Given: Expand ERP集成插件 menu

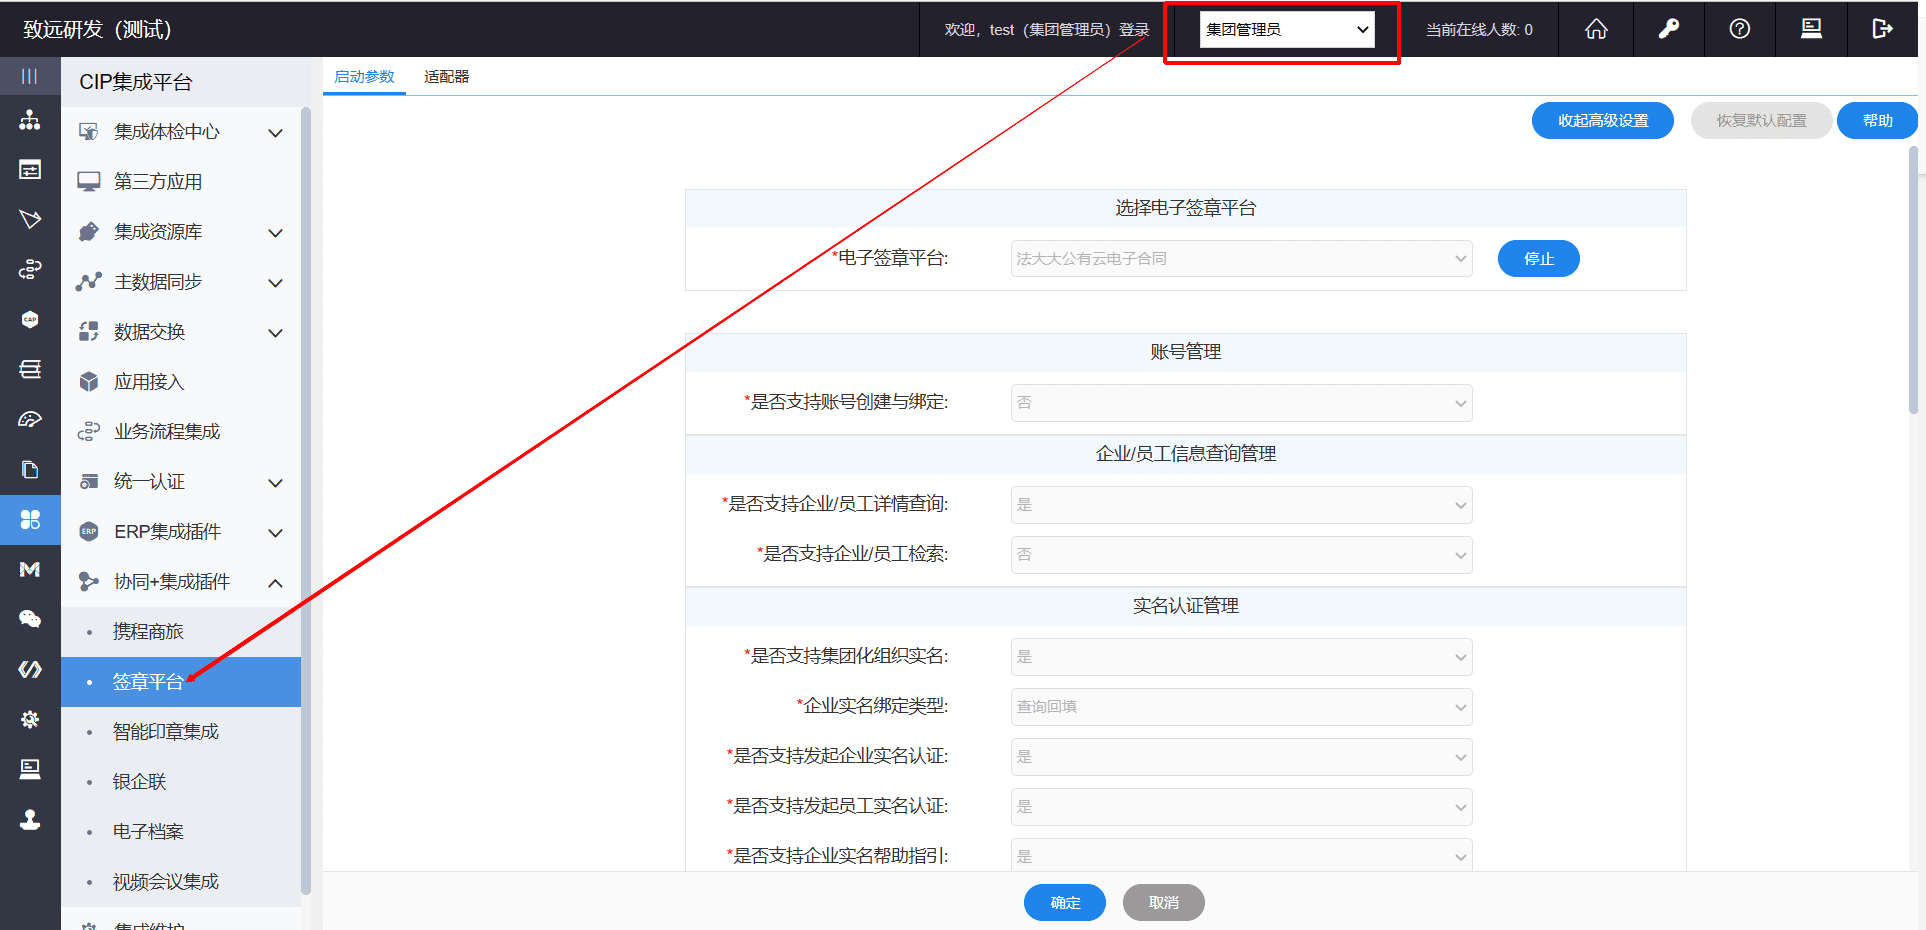Looking at the screenshot, I should point(181,532).
